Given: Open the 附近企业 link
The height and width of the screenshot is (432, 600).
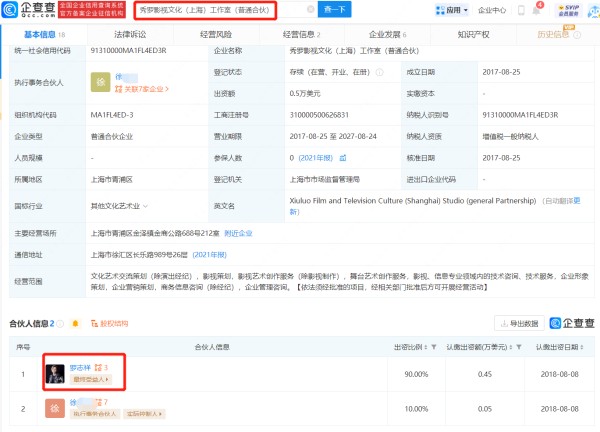Looking at the screenshot, I should click(238, 233).
